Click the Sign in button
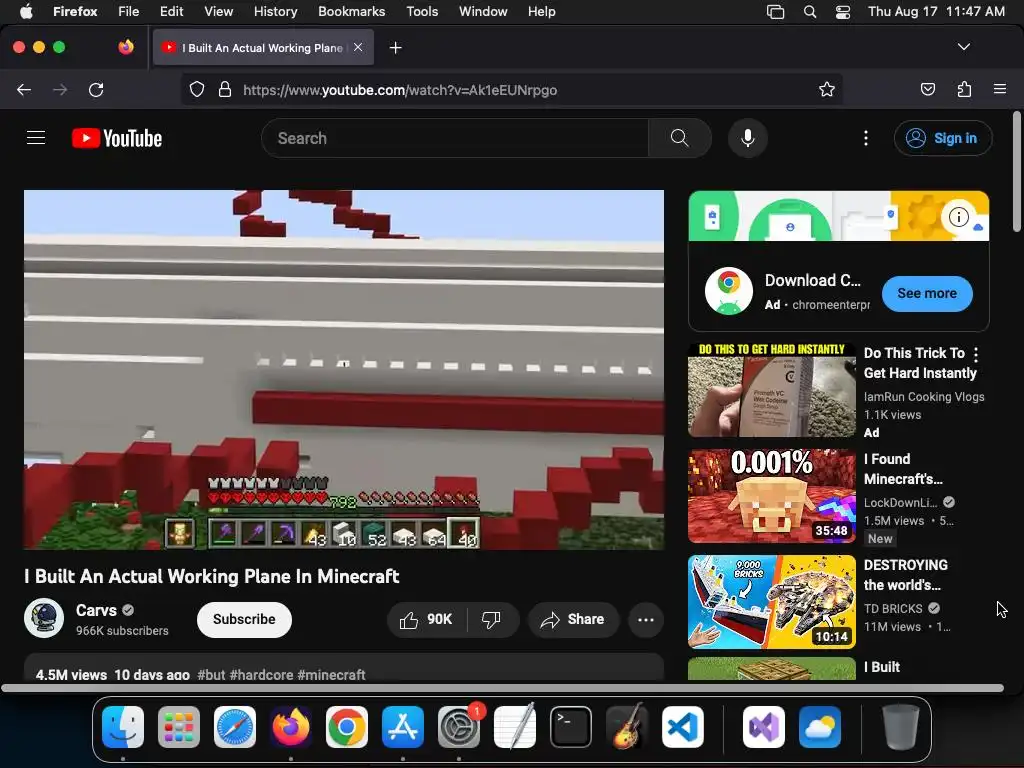Viewport: 1024px width, 768px height. pos(943,138)
